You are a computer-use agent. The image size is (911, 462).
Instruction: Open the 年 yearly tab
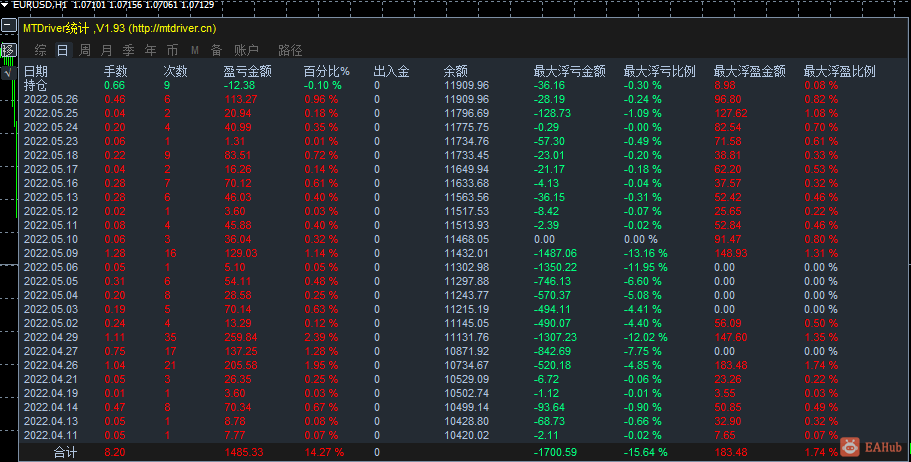tap(150, 50)
